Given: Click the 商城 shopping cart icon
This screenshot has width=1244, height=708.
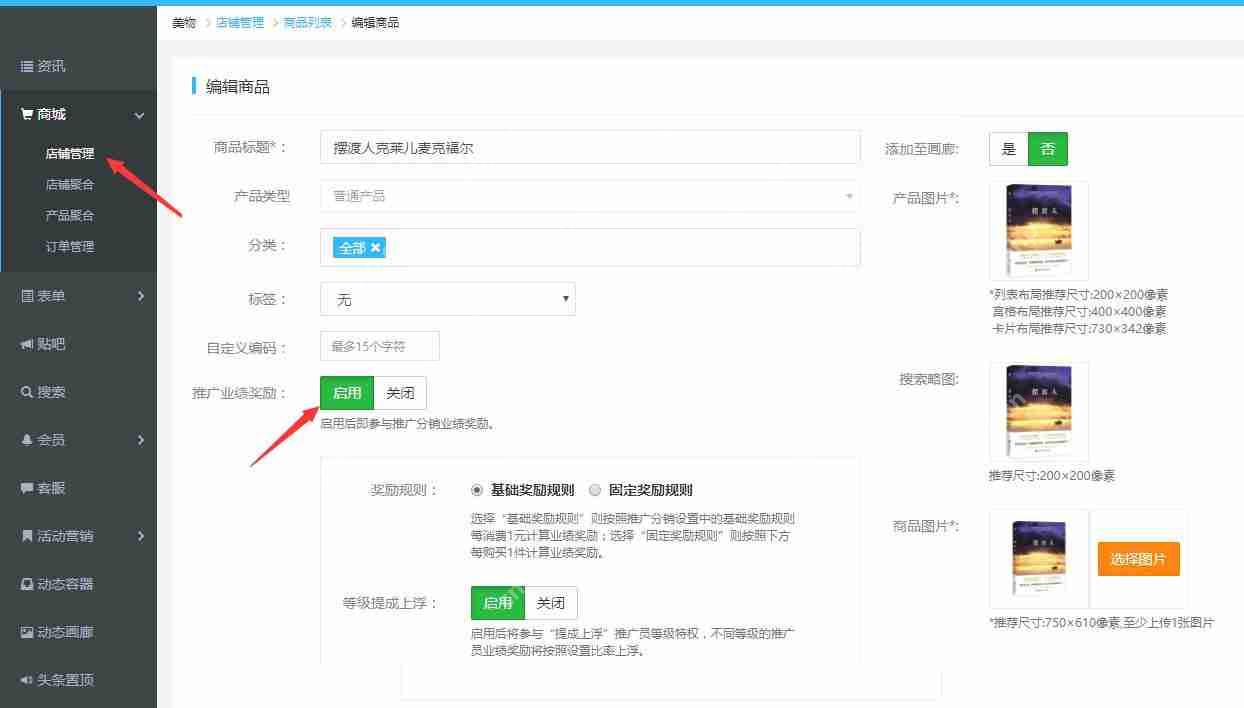Looking at the screenshot, I should pos(27,114).
